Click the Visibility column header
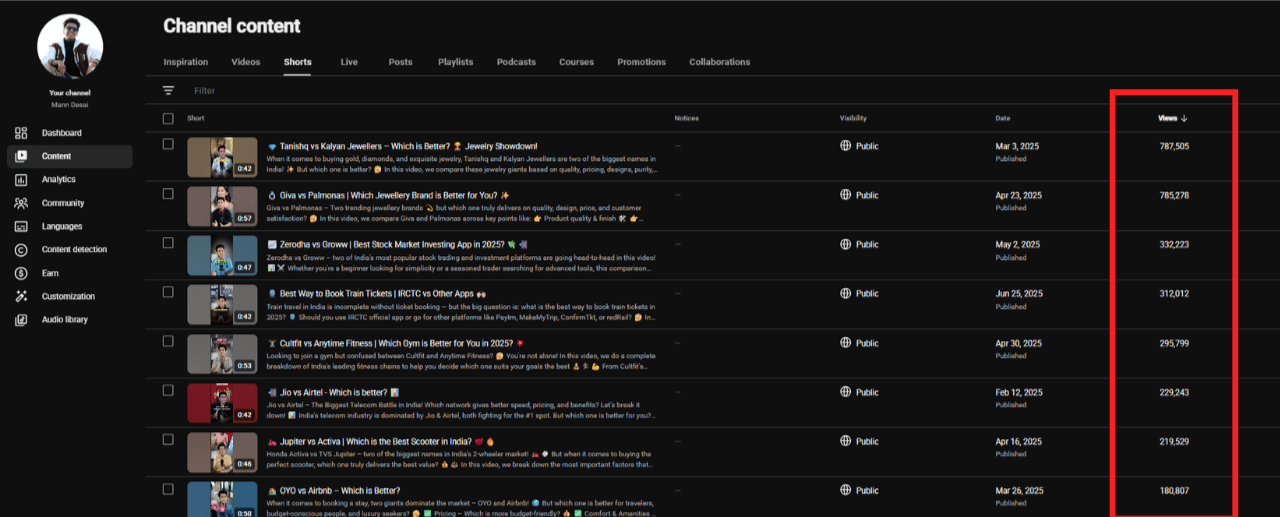The width and height of the screenshot is (1280, 517). point(853,118)
